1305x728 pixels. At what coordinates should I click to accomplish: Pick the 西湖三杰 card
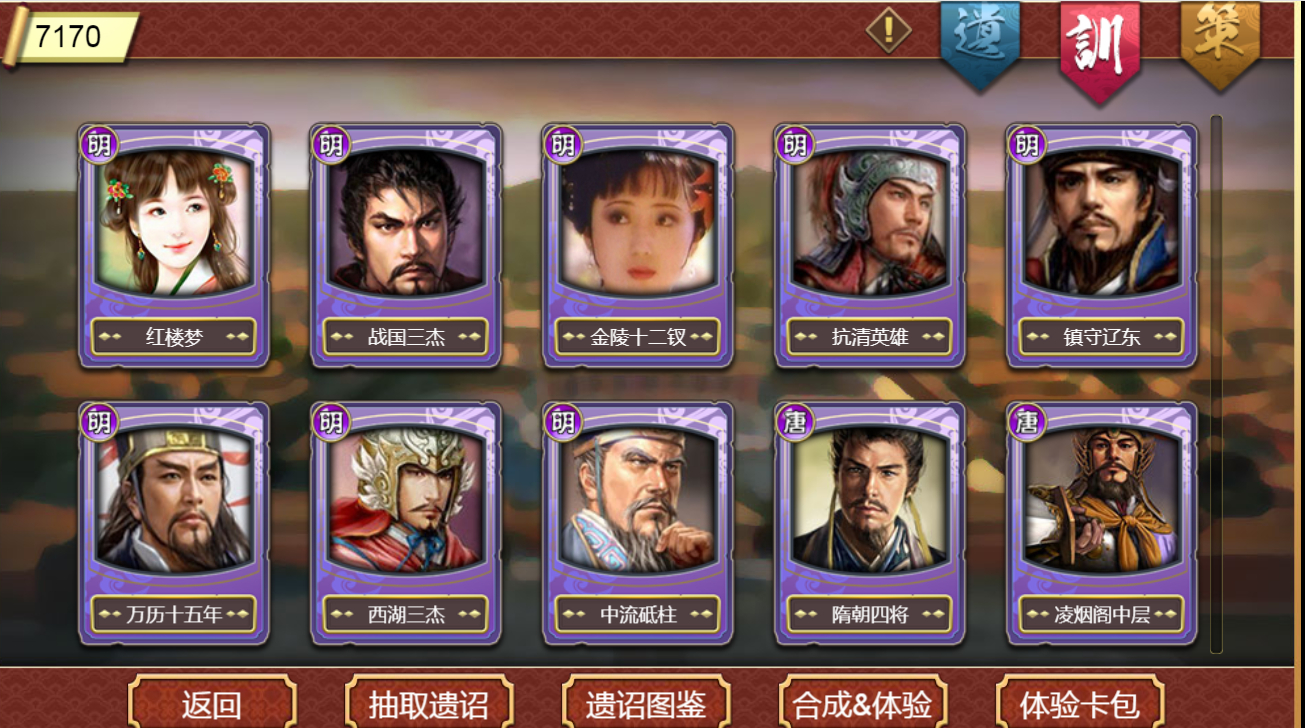(406, 524)
